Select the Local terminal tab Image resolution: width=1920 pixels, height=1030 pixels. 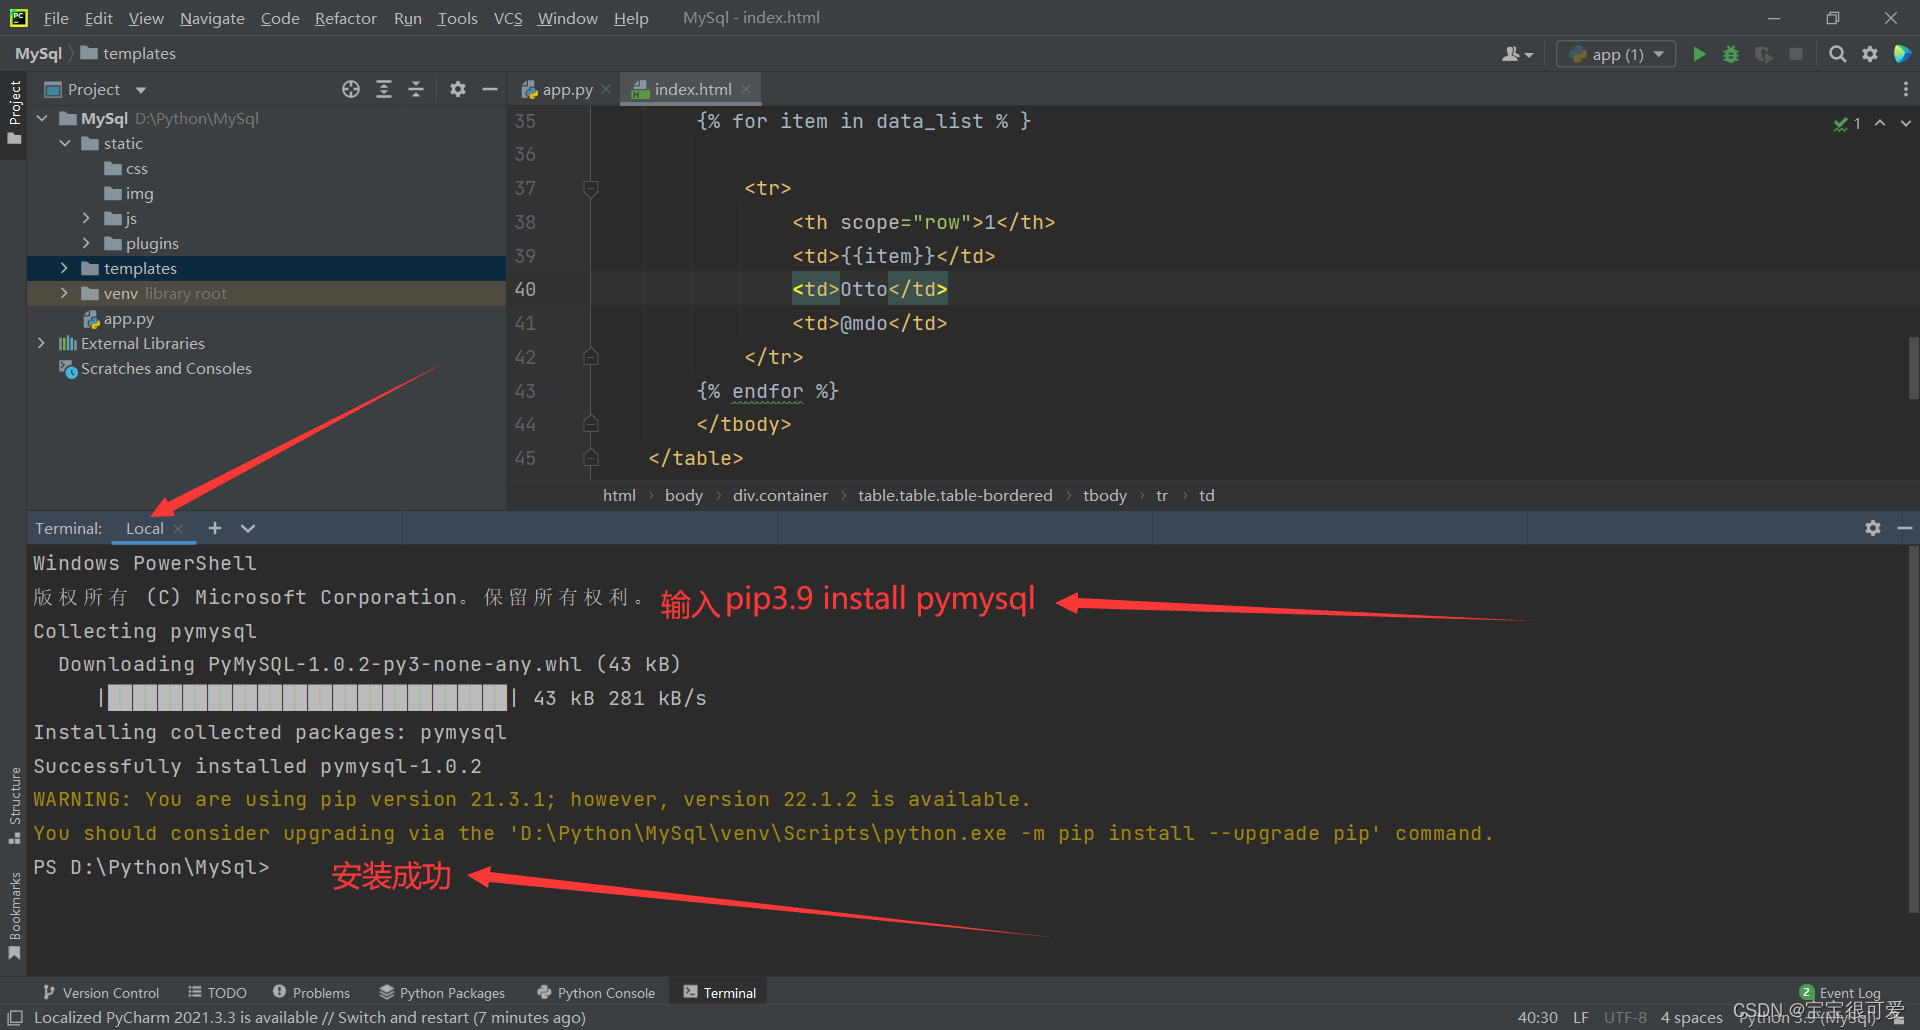coord(145,528)
